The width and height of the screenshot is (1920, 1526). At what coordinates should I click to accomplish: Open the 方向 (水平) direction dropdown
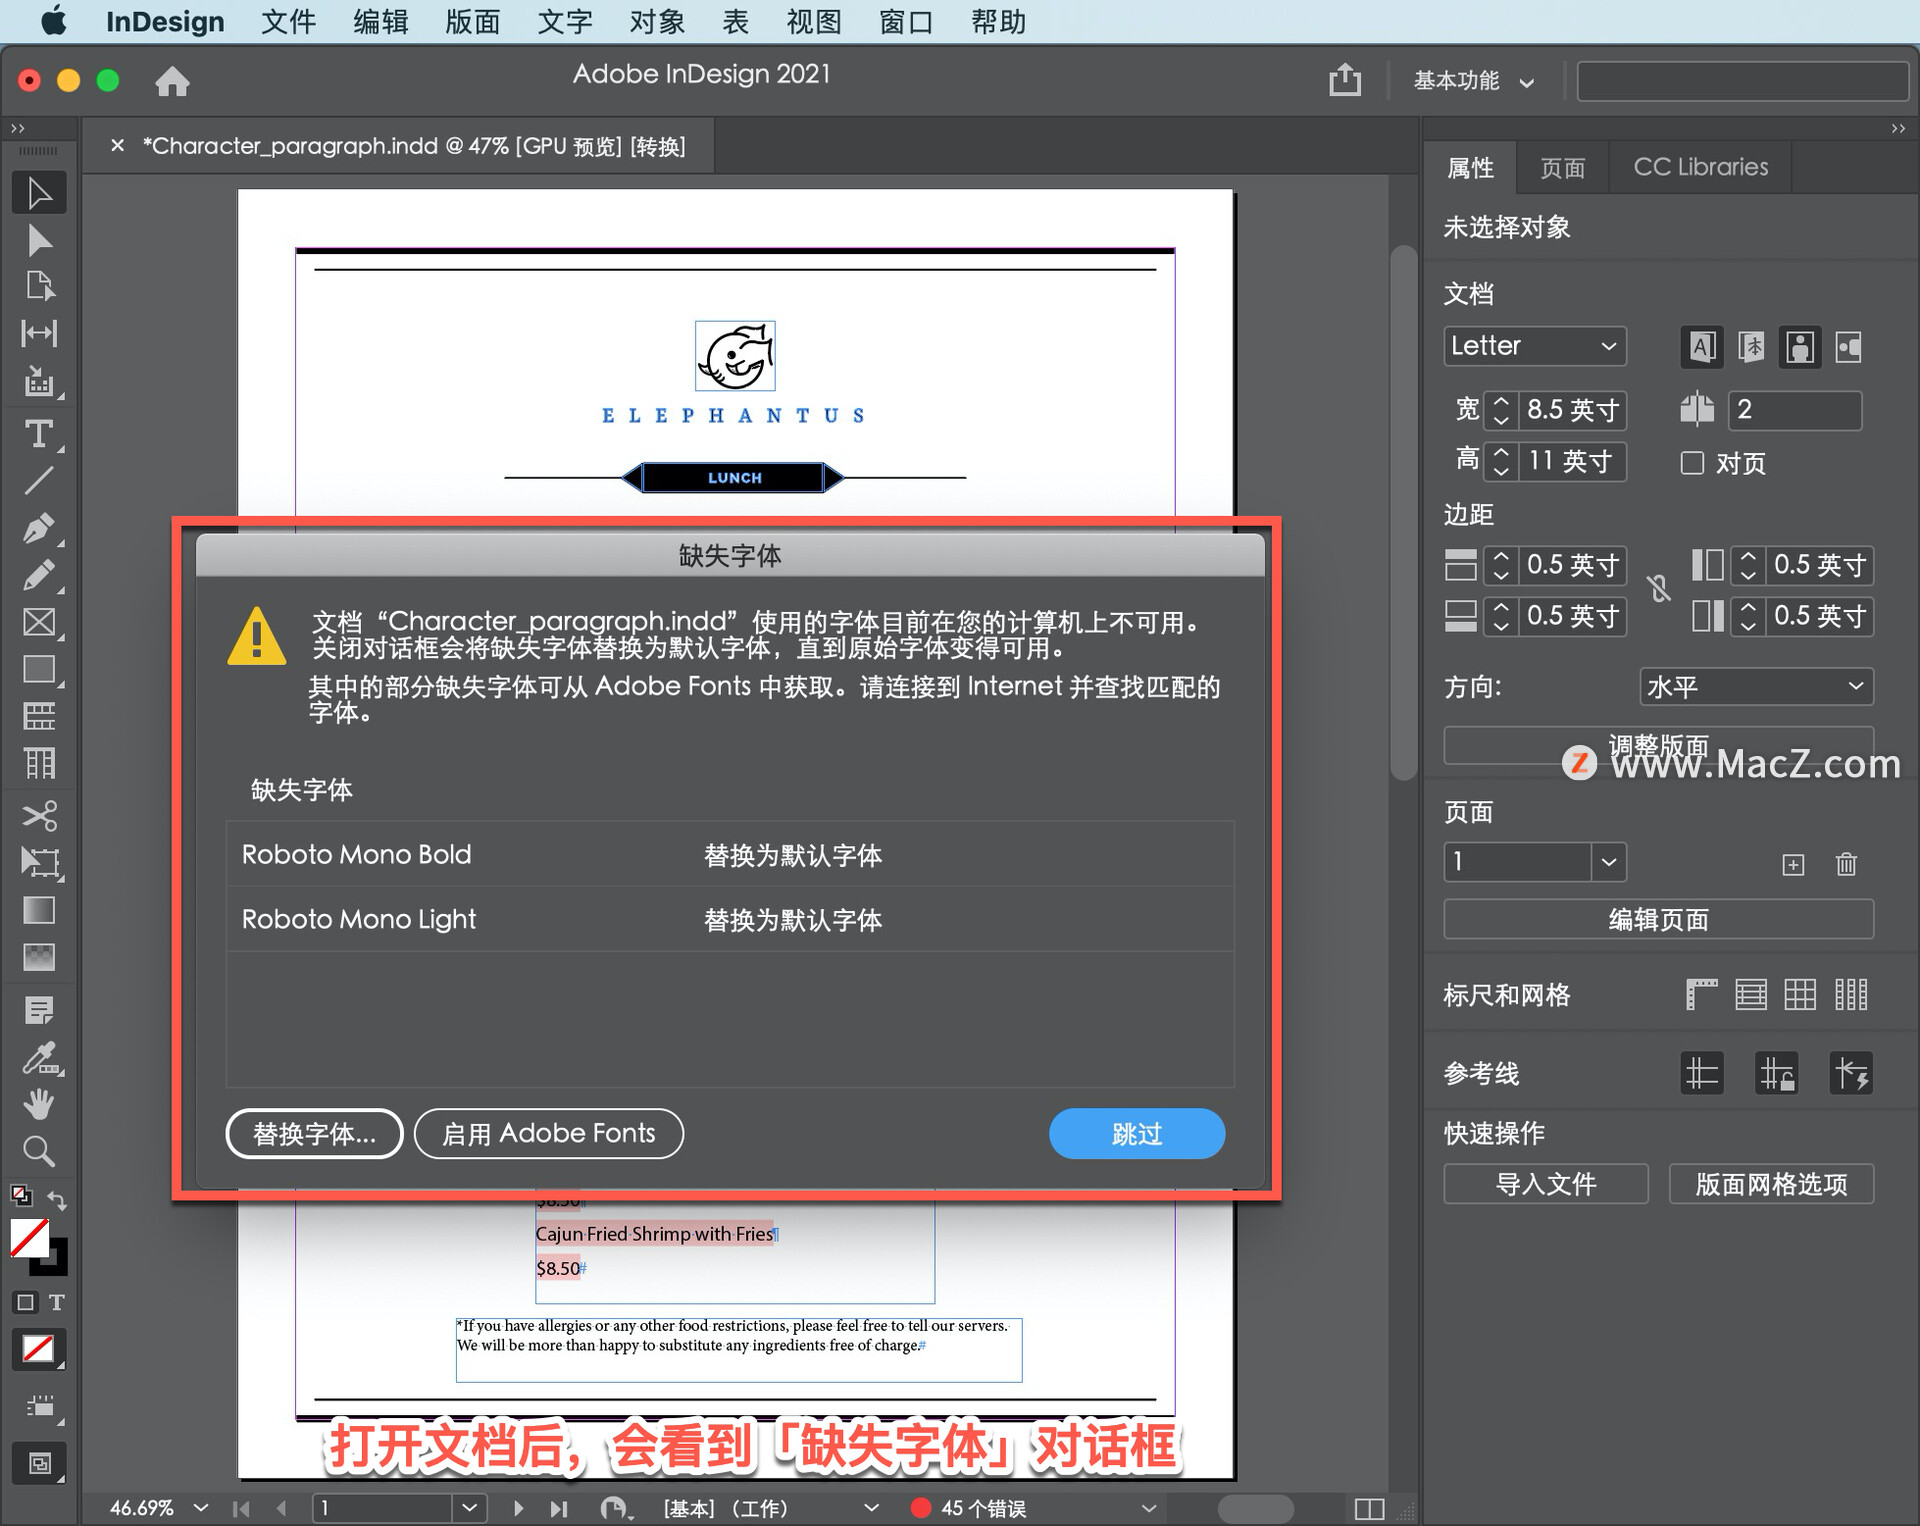[x=1756, y=687]
